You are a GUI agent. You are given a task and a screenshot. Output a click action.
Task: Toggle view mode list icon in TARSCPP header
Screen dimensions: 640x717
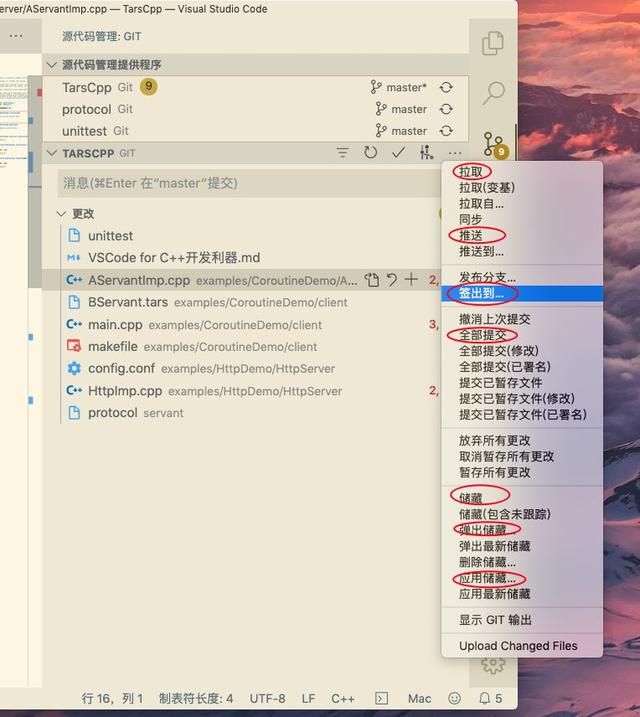click(342, 153)
